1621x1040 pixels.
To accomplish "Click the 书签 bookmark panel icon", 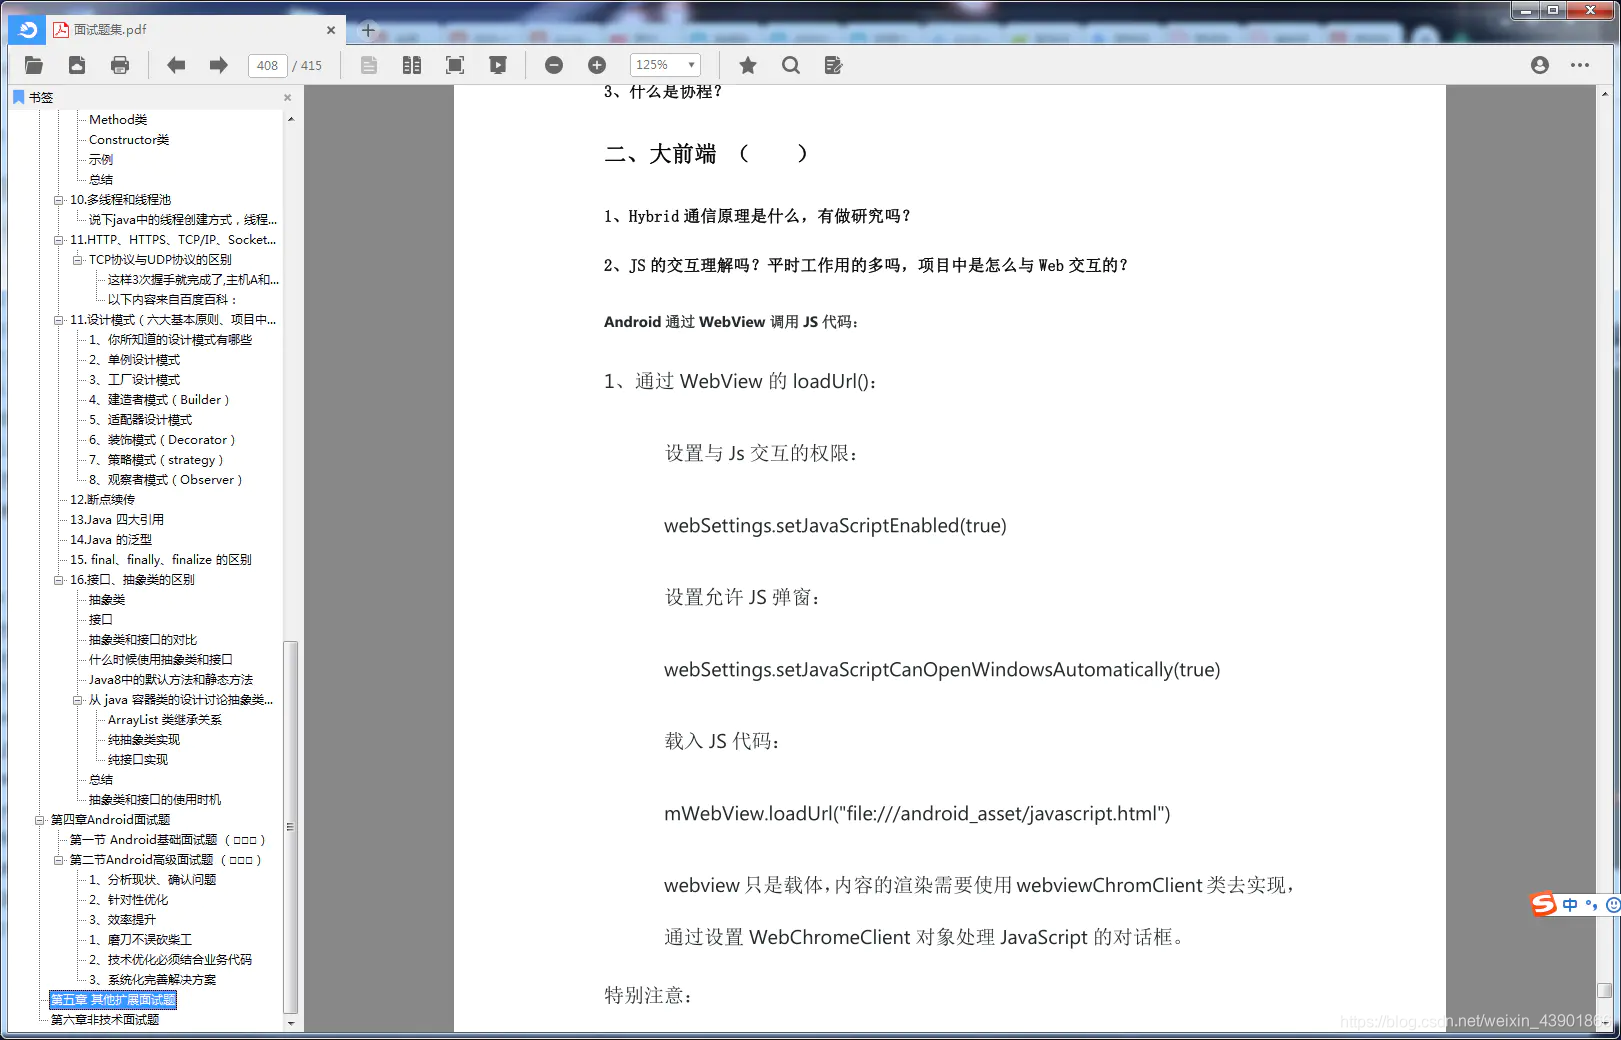I will 19,97.
